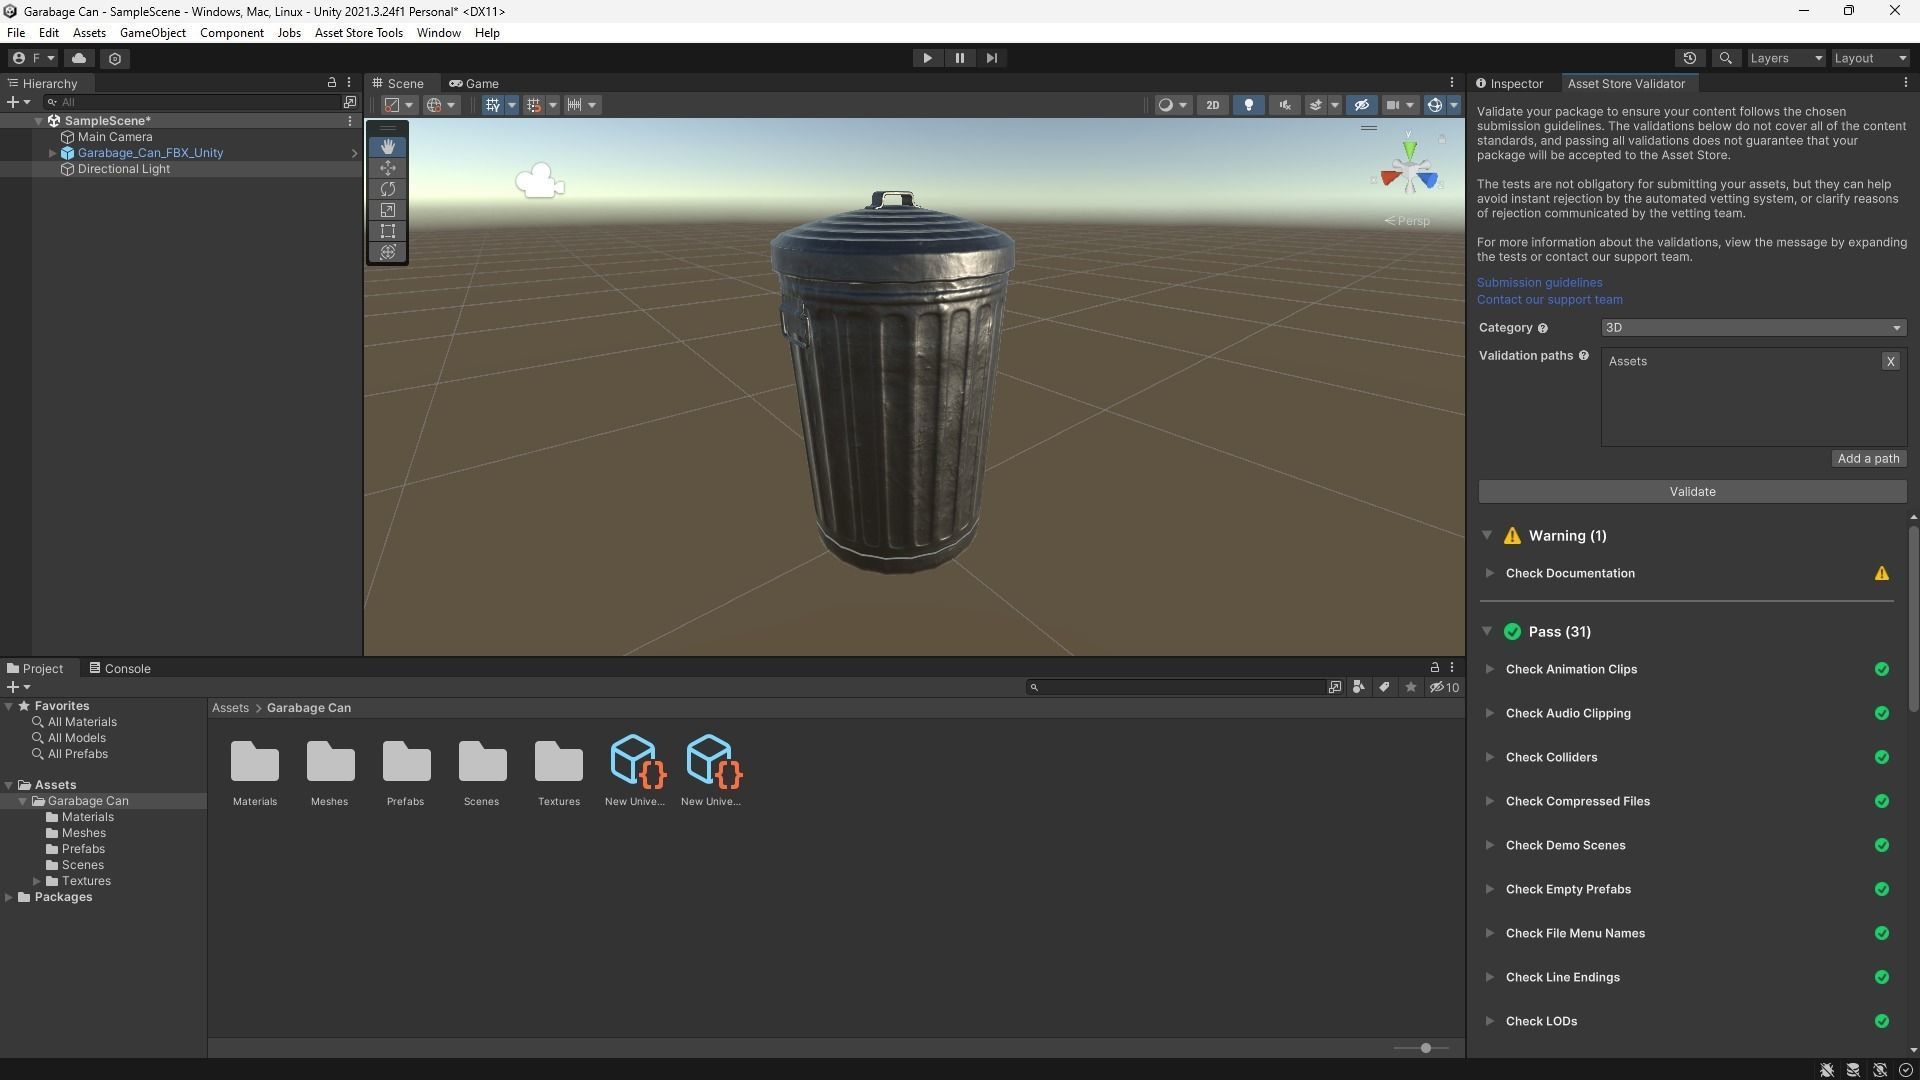Toggle scene audio mute
Screen dimensions: 1920x1080
click(x=1284, y=105)
